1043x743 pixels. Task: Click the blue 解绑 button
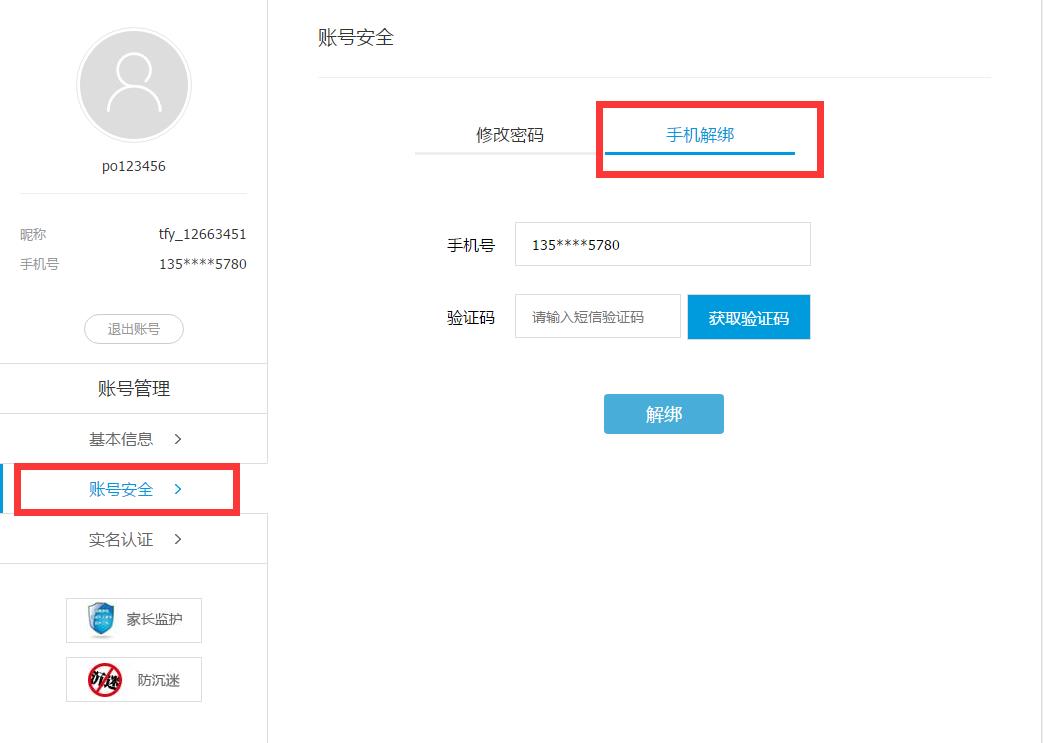point(663,414)
